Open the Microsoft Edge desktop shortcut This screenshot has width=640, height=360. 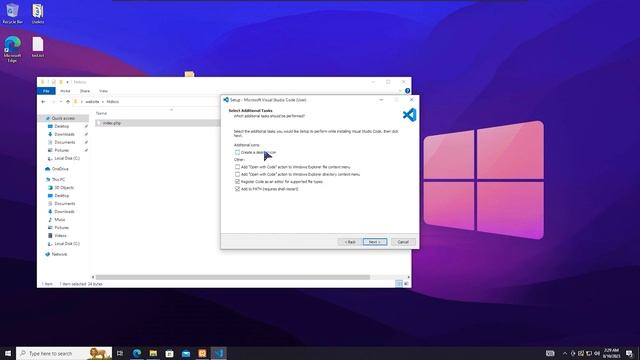coord(13,49)
